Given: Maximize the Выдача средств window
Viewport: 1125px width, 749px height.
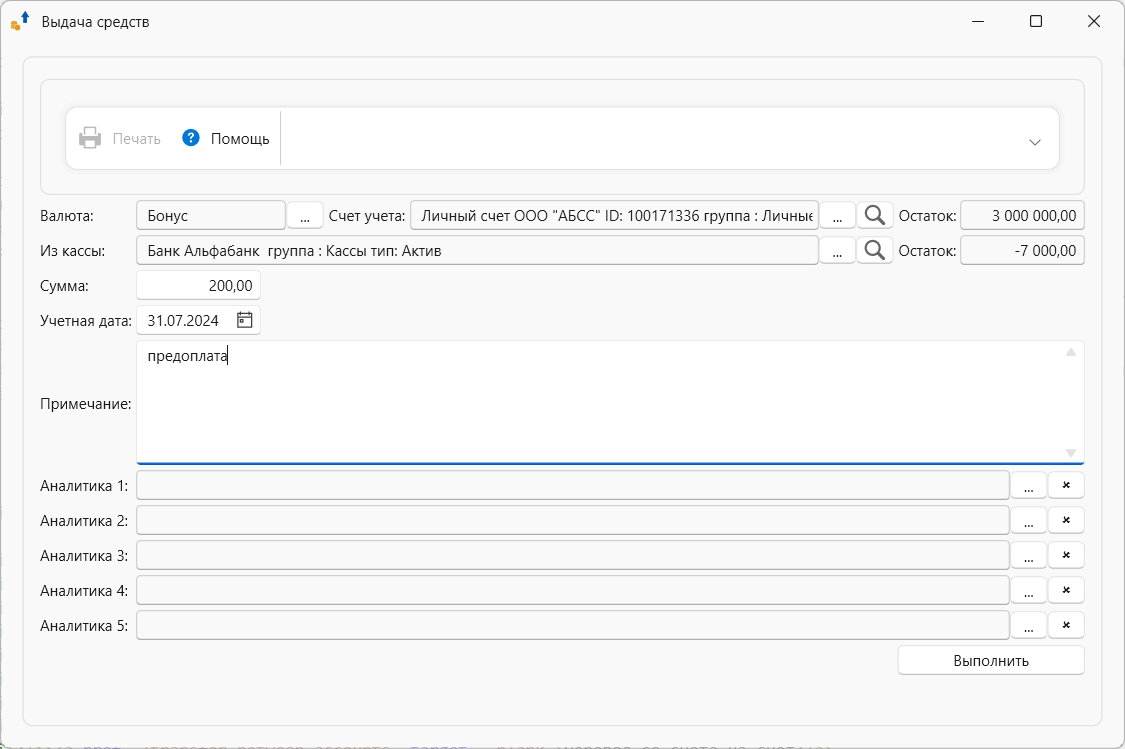Looking at the screenshot, I should click(x=1036, y=22).
